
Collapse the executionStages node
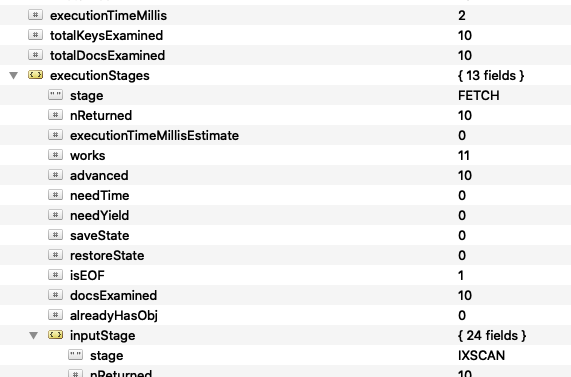pyautogui.click(x=13, y=75)
